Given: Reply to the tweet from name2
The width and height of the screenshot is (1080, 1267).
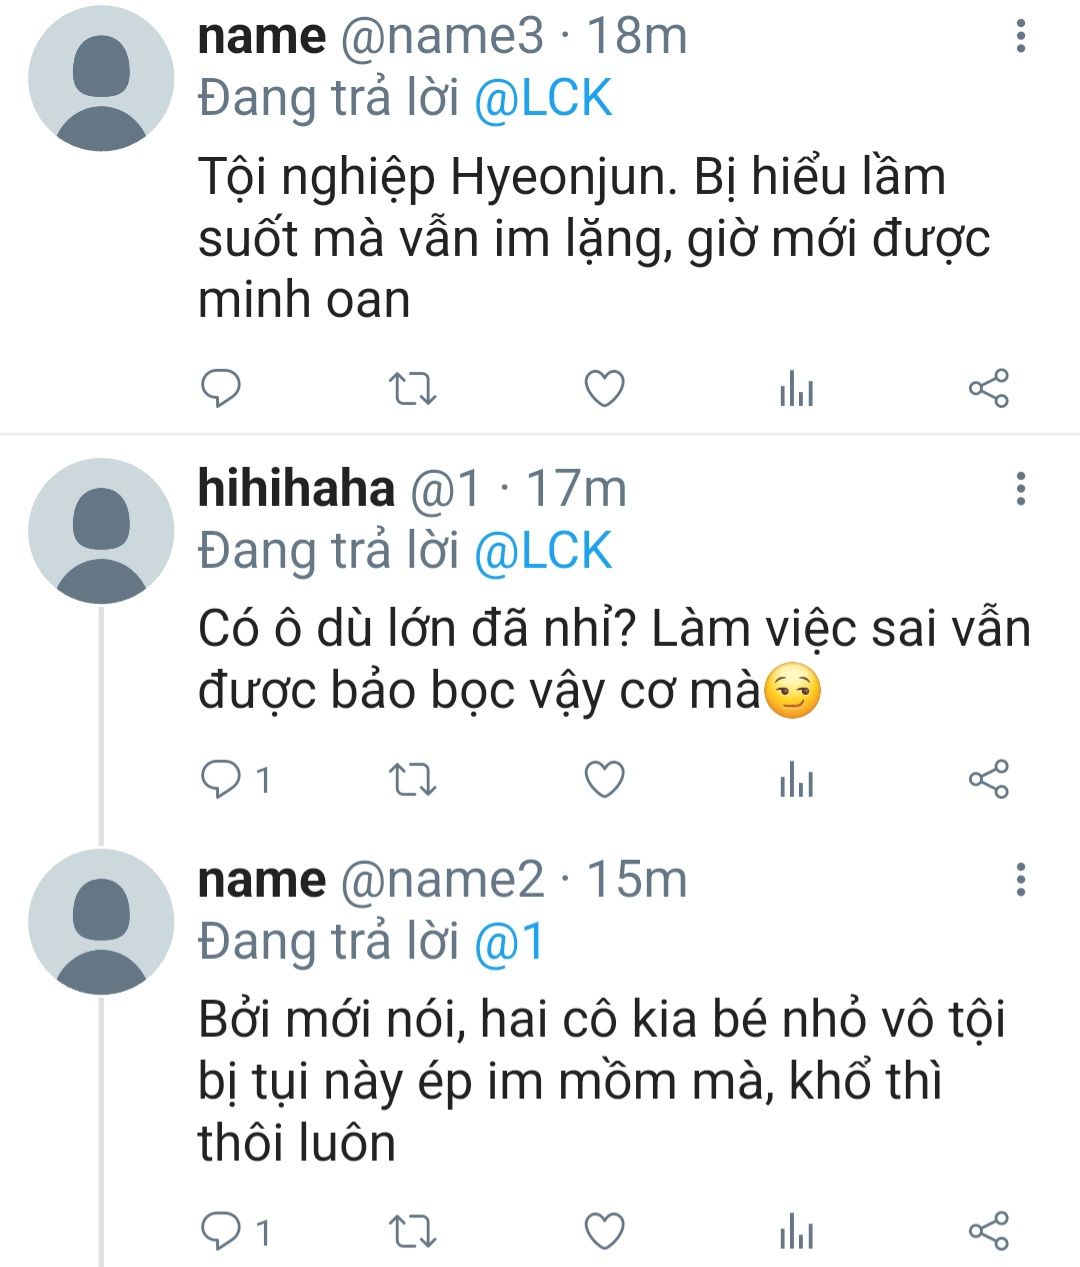Looking at the screenshot, I should [x=221, y=1231].
